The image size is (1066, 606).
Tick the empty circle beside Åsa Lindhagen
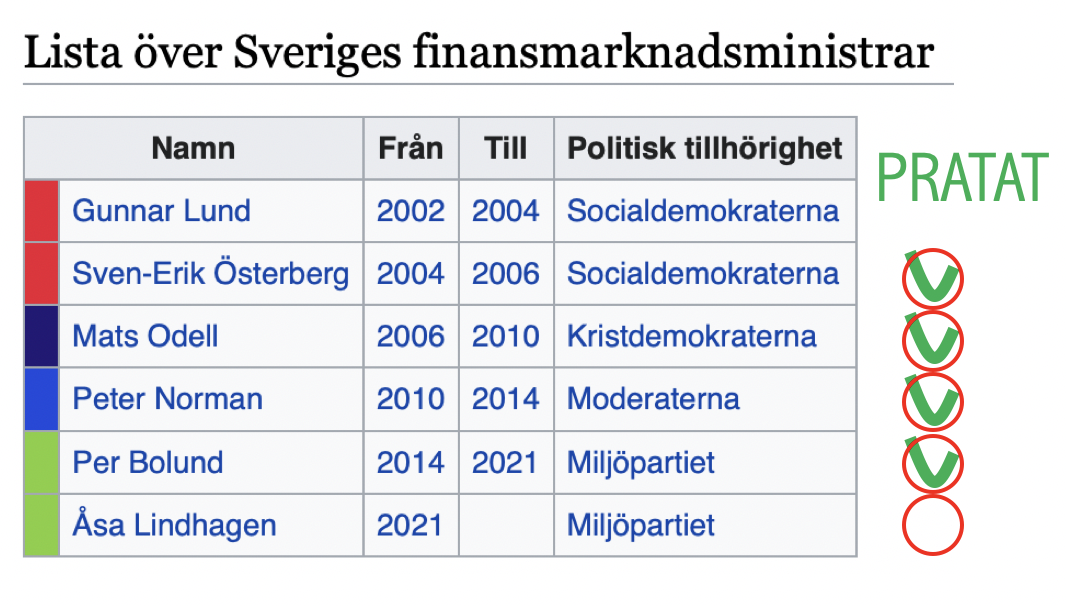click(x=932, y=525)
